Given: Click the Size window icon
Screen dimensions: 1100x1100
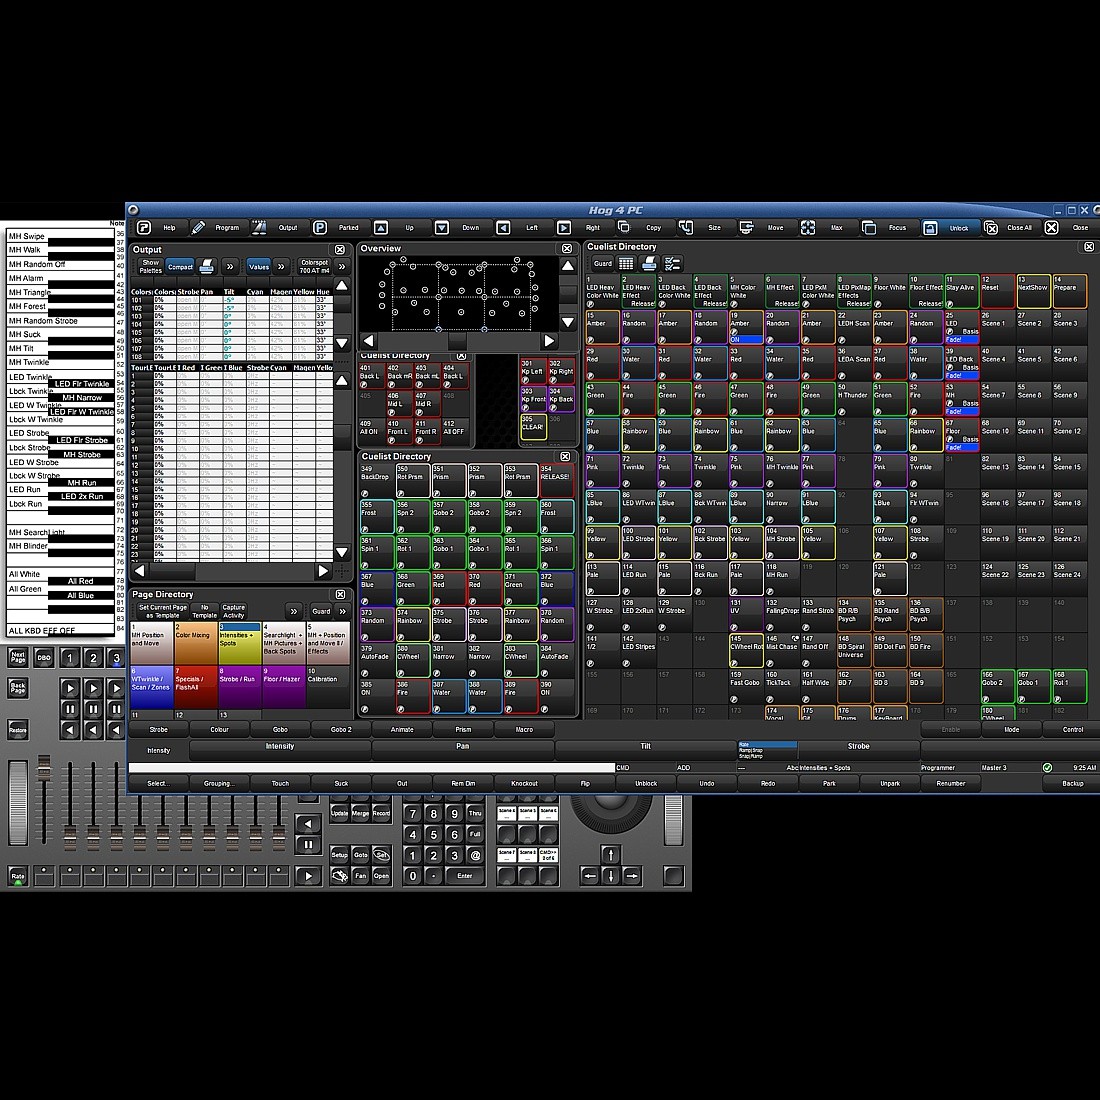Looking at the screenshot, I should 685,227.
